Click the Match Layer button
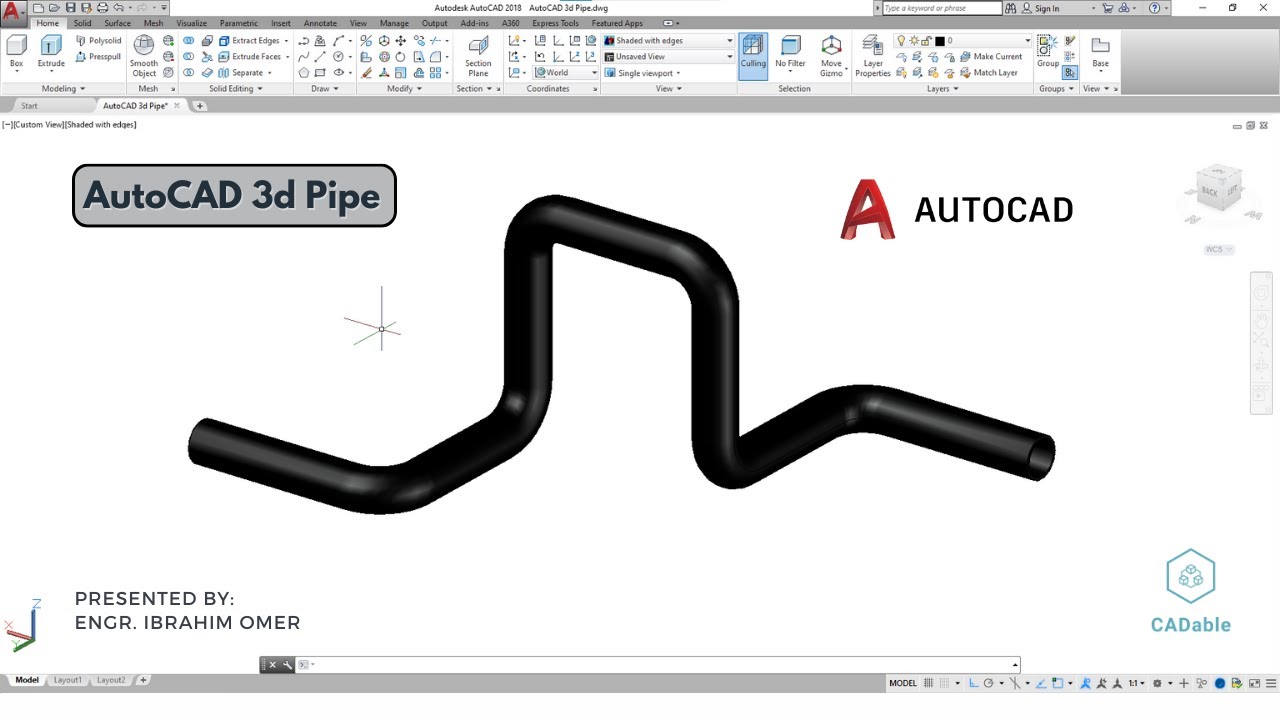The height and width of the screenshot is (720, 1280). point(988,73)
